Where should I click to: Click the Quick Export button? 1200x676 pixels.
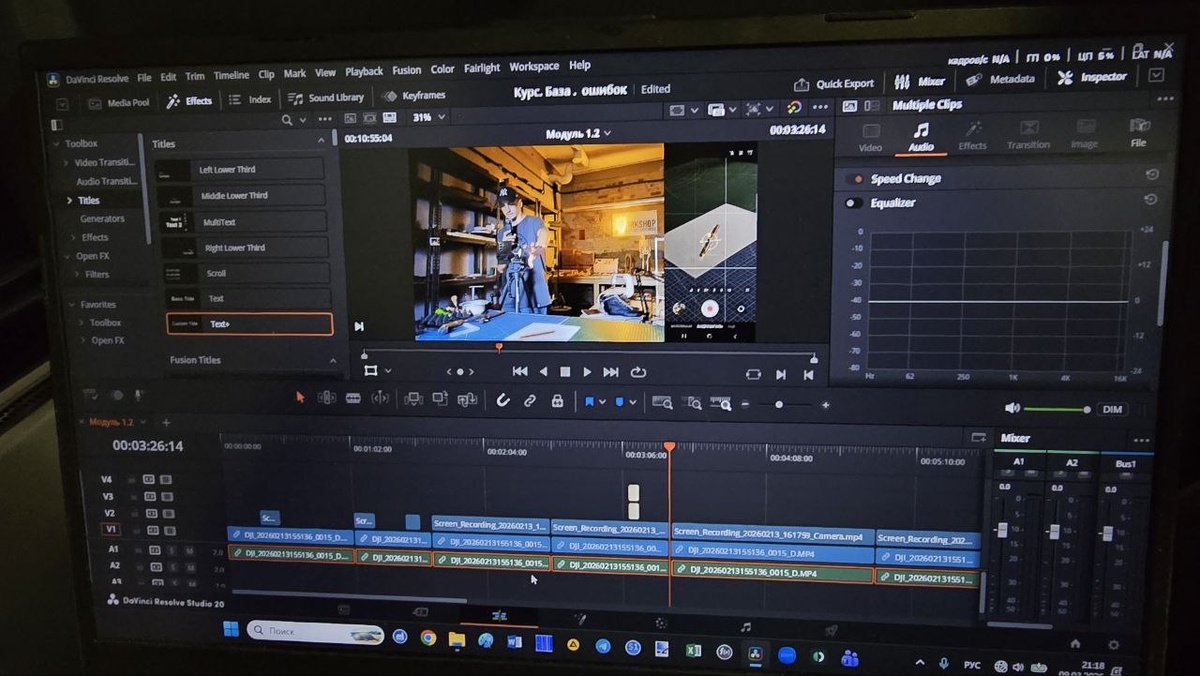click(834, 84)
